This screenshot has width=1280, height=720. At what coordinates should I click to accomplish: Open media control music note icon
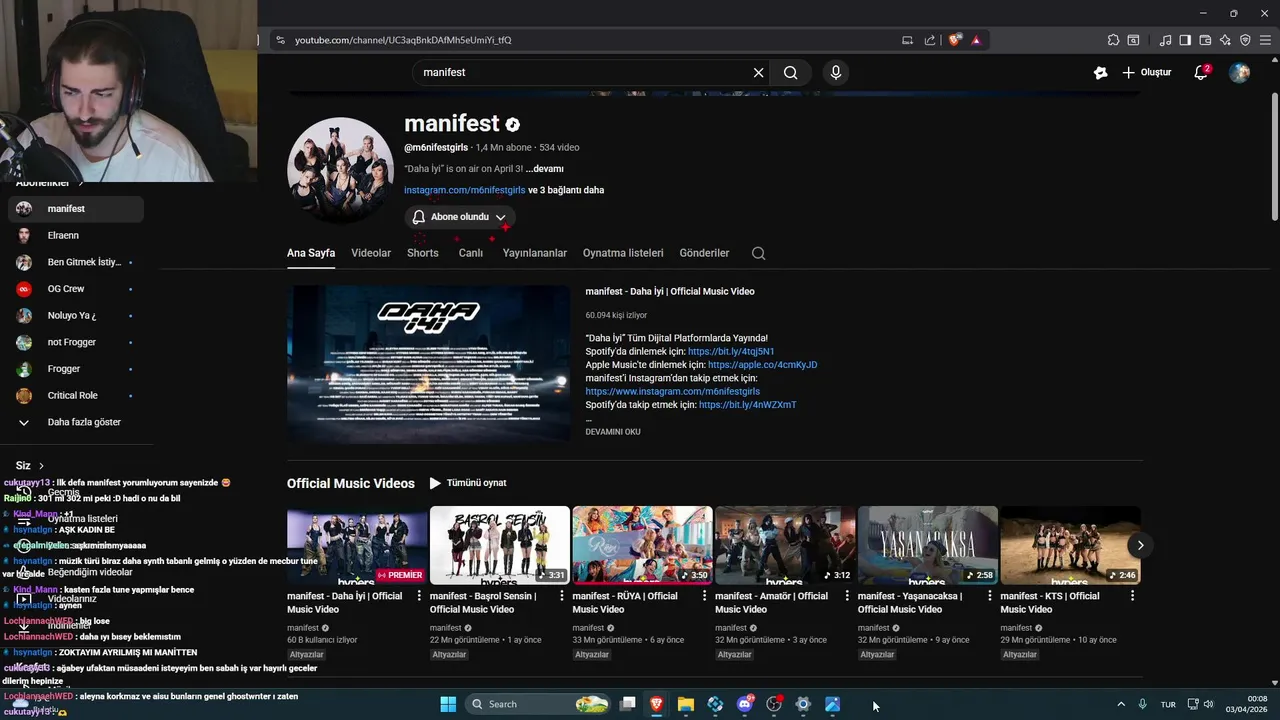coord(1165,40)
